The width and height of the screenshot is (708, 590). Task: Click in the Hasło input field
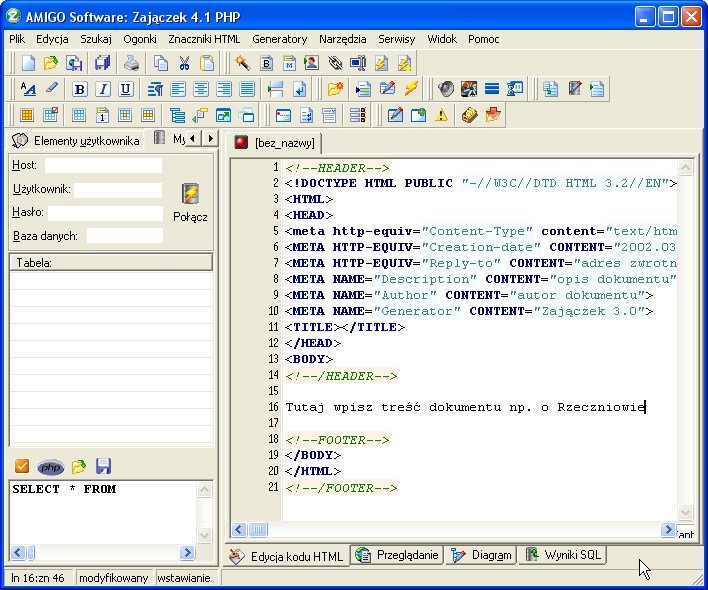point(105,214)
